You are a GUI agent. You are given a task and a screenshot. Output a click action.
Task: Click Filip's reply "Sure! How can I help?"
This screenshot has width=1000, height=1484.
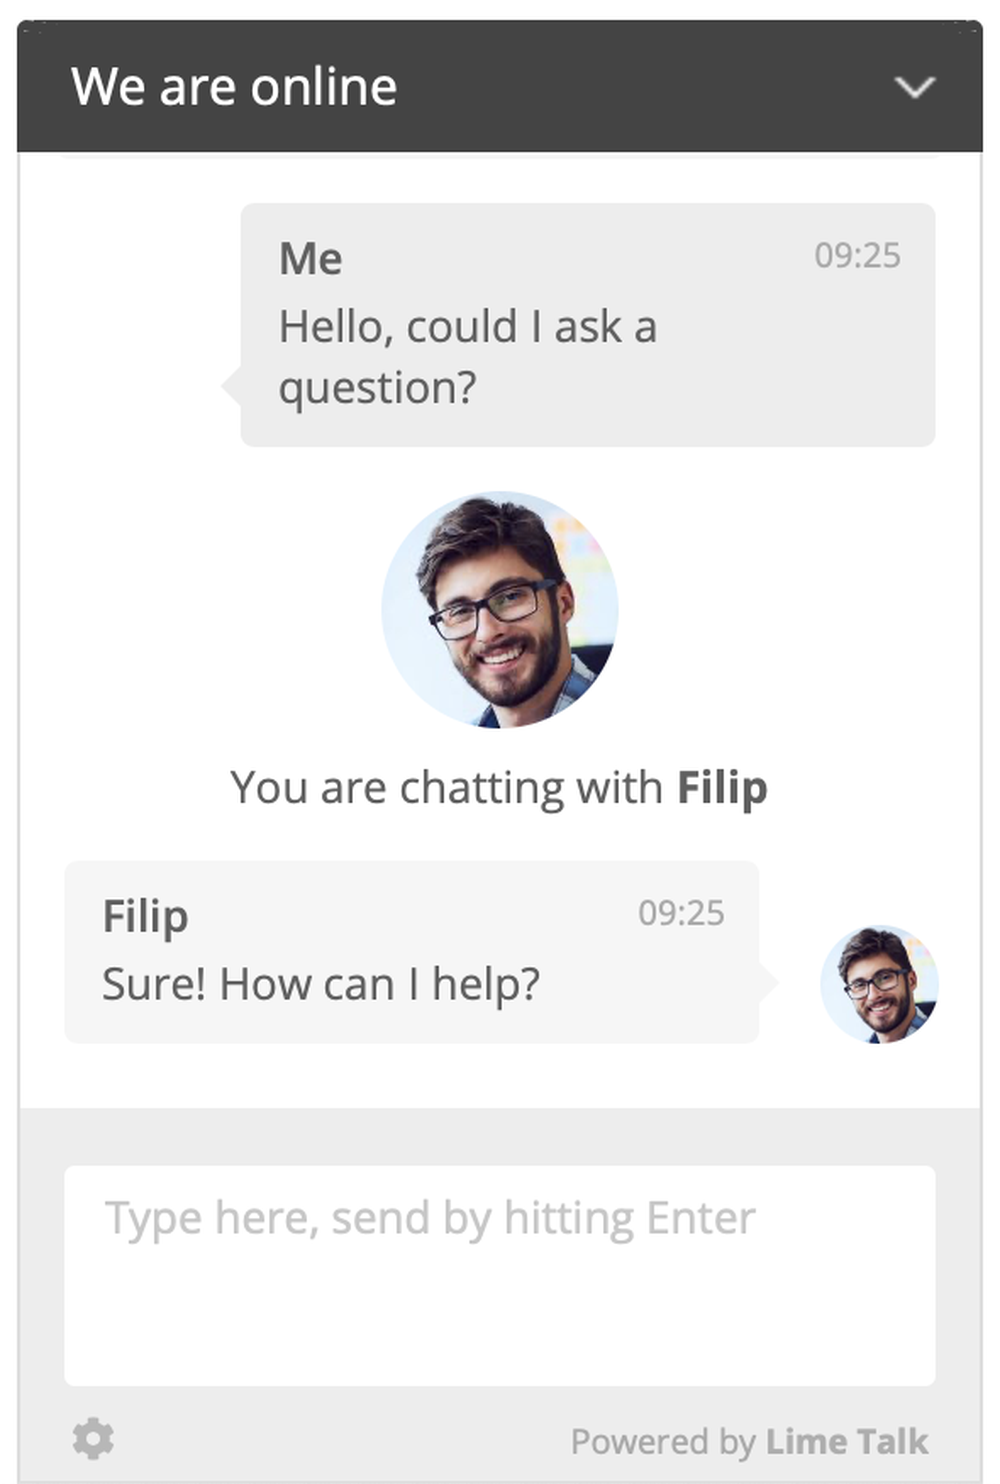coord(321,984)
